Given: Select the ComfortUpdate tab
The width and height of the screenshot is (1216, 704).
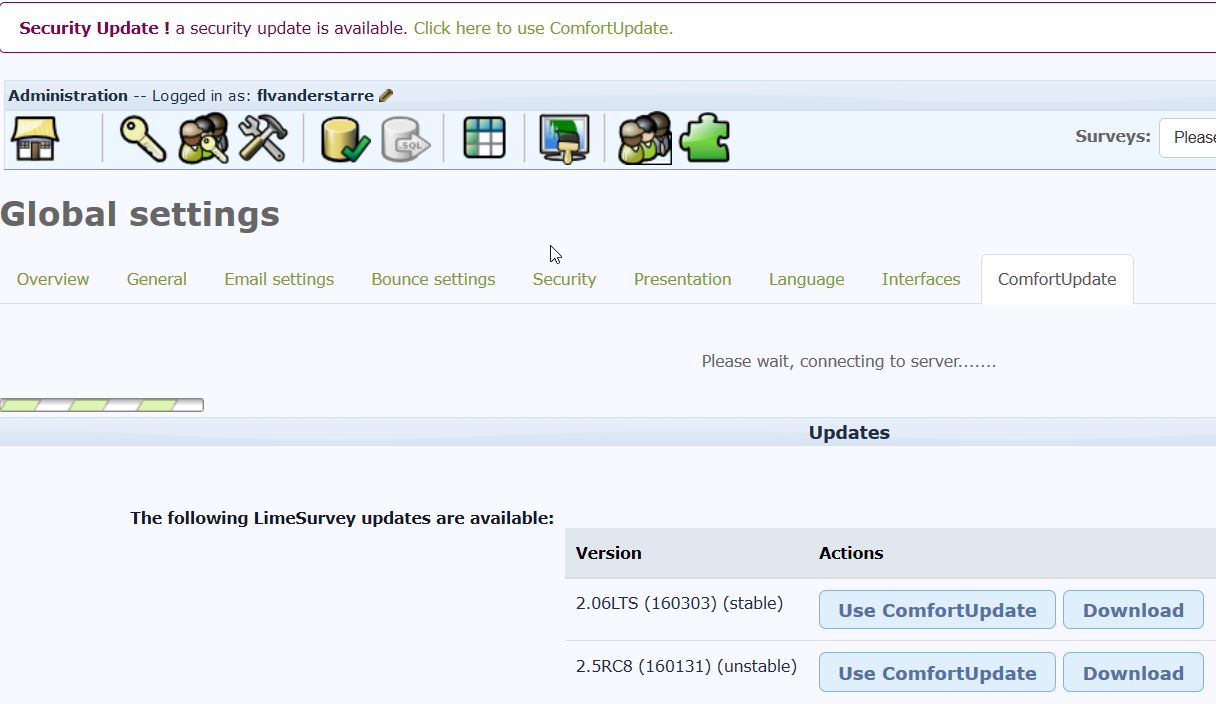Looking at the screenshot, I should pos(1057,279).
